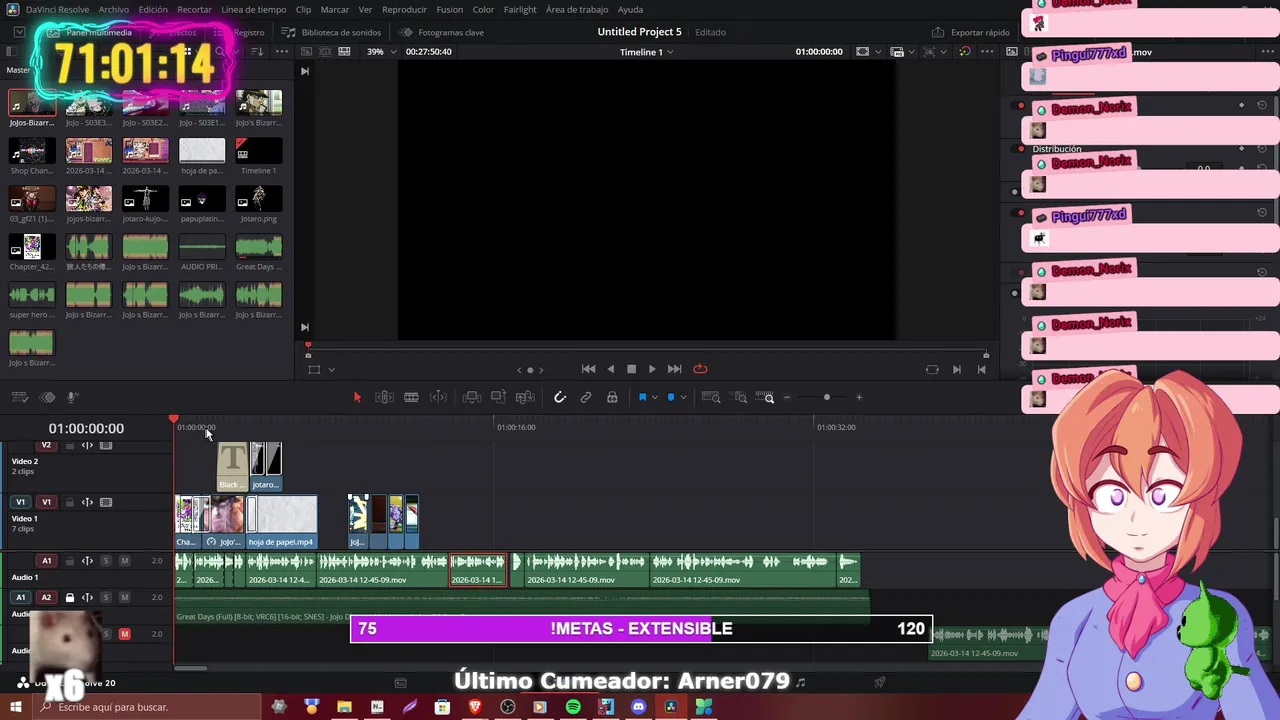Click the viewer Stop button
This screenshot has height=720, width=1280.
[x=631, y=369]
